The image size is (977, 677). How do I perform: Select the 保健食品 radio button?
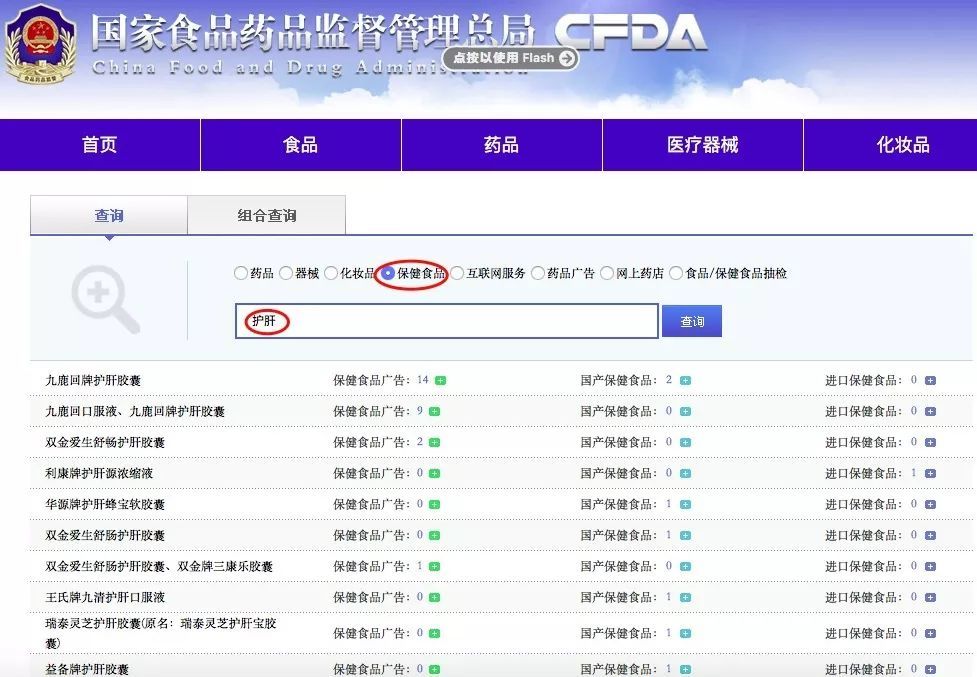click(x=388, y=273)
